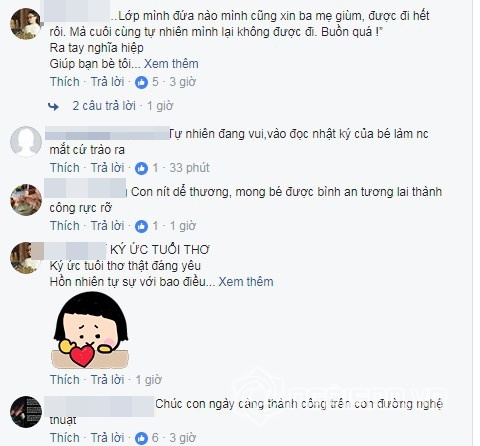480x446 pixels.
Task: Open the default gray avatar profile
Action: (26, 142)
